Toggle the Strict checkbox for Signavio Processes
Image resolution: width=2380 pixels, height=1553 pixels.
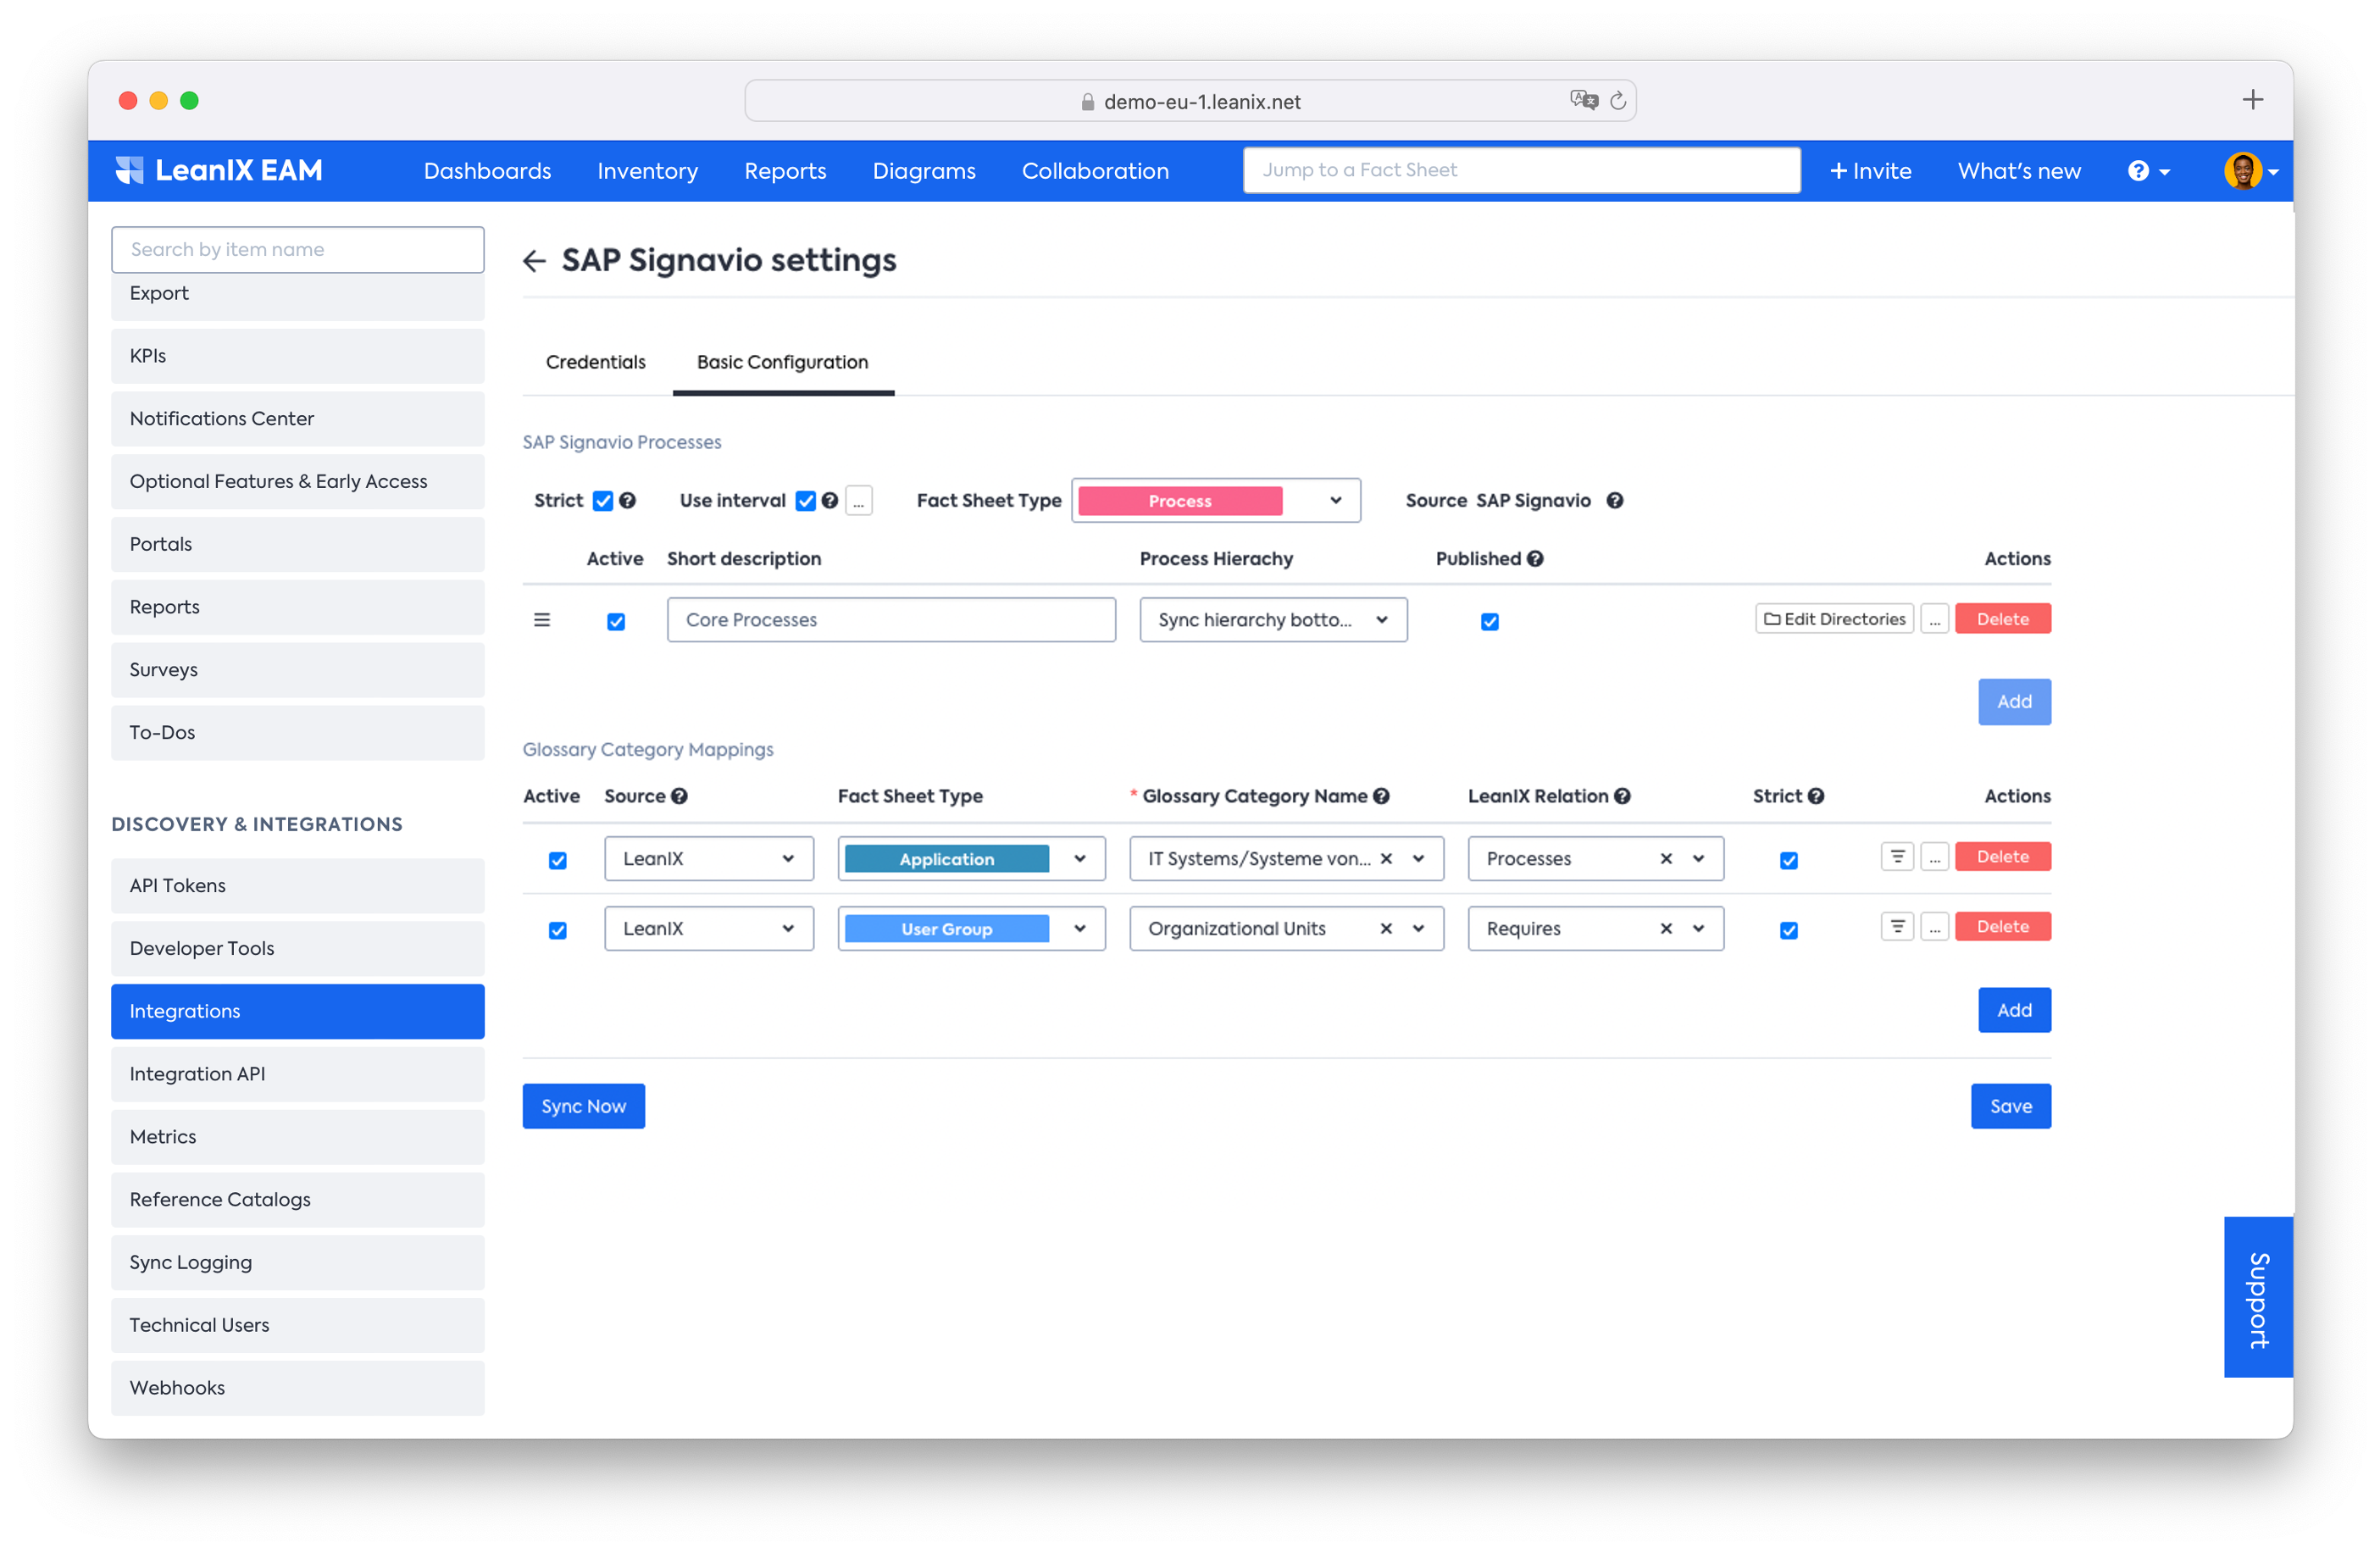(603, 501)
